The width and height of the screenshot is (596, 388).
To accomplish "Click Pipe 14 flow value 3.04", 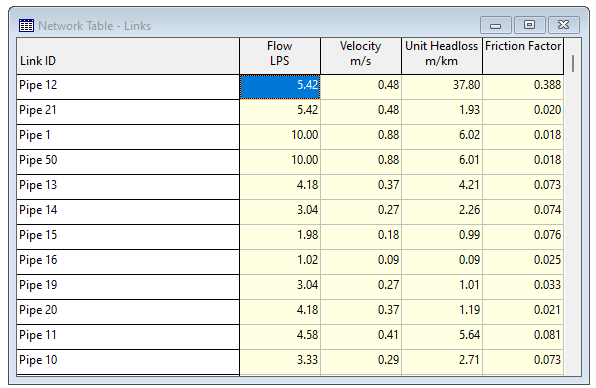I will [x=280, y=212].
